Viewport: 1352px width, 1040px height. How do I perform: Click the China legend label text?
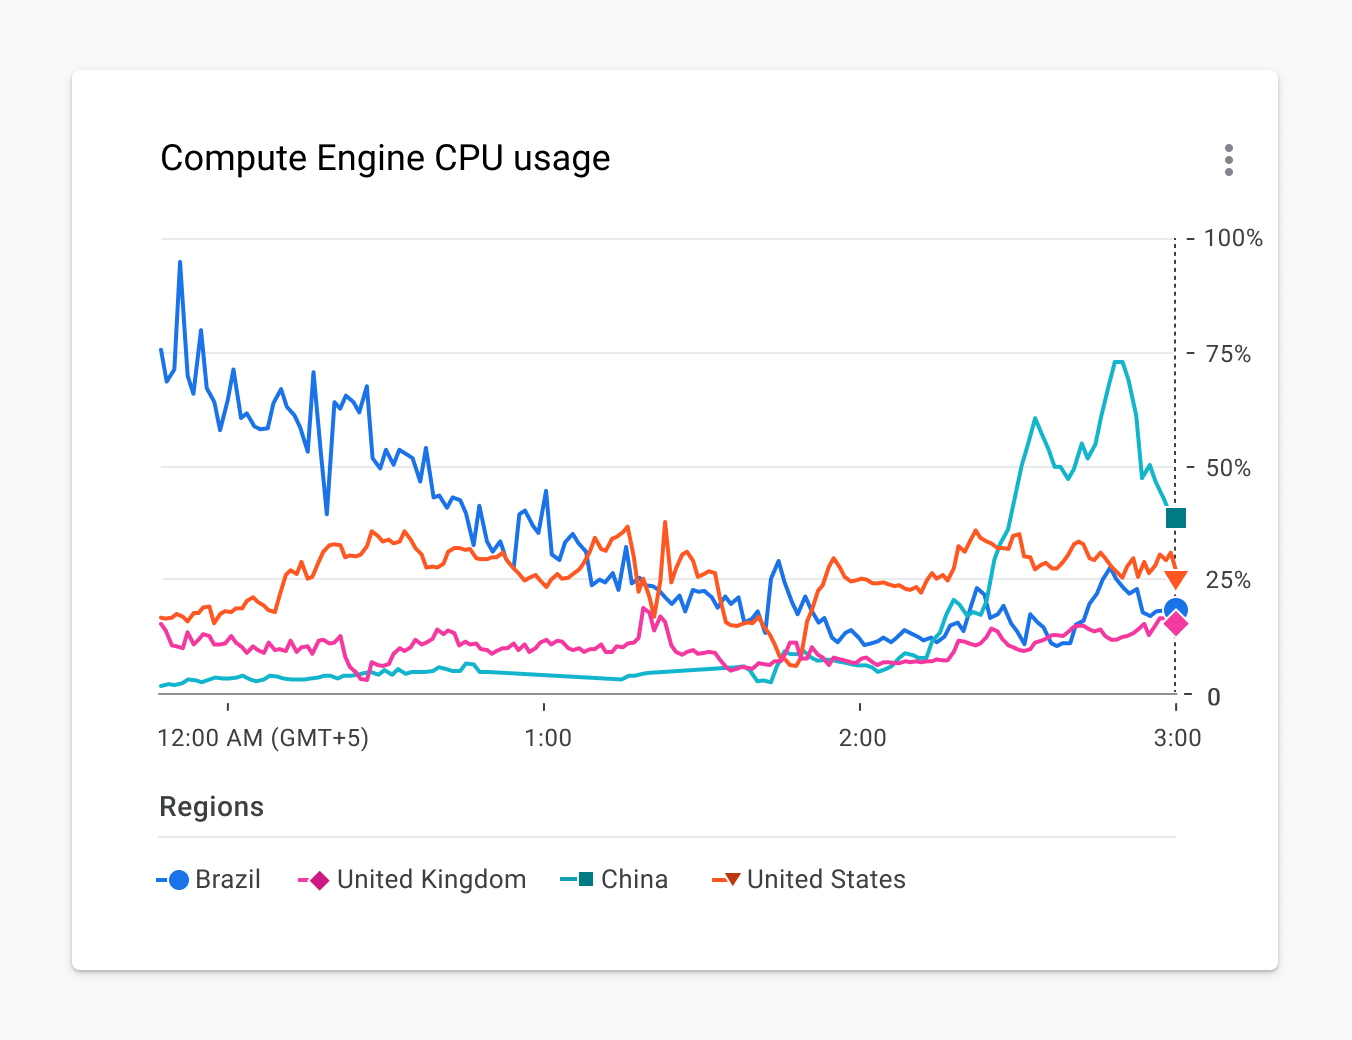coord(633,879)
